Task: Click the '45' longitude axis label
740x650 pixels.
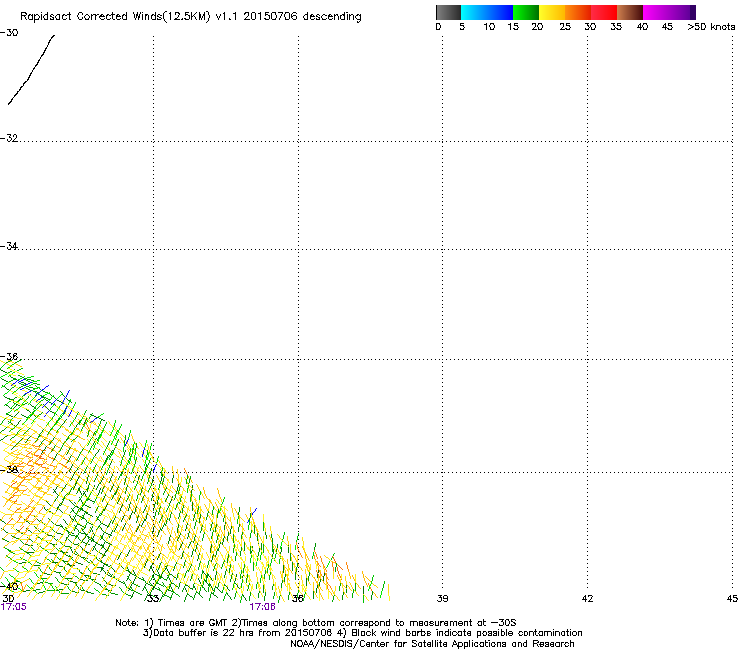Action: (732, 599)
